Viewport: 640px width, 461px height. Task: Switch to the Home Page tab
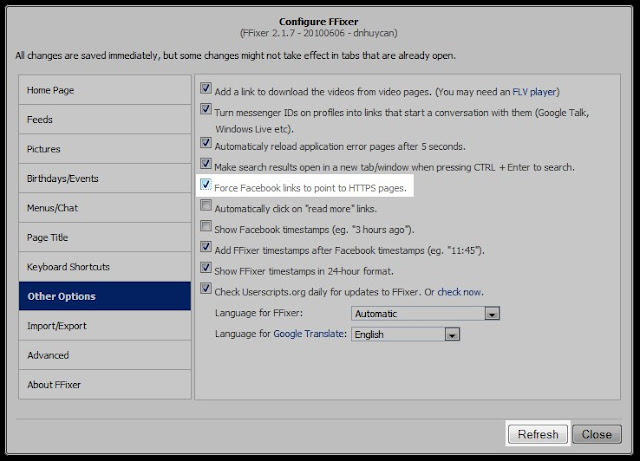[x=104, y=90]
